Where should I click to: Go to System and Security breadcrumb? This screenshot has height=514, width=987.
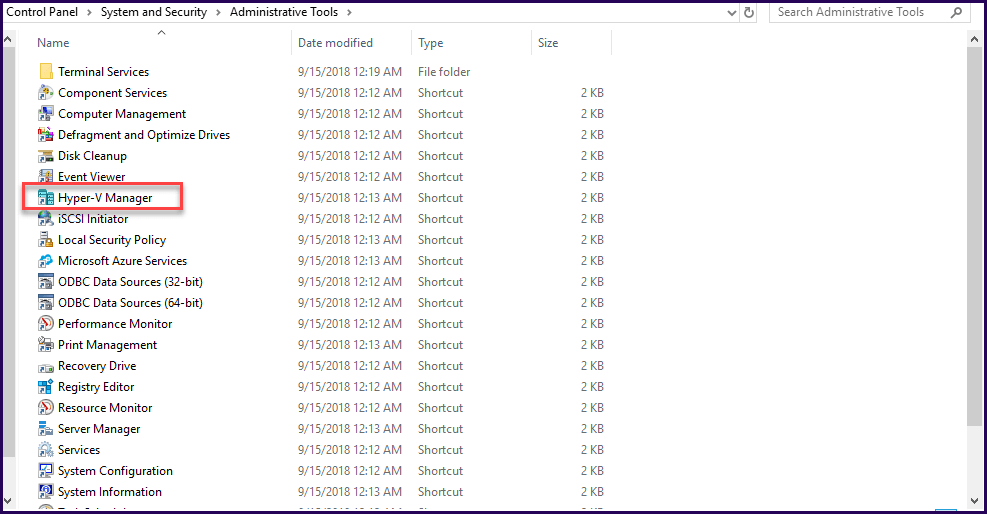154,12
